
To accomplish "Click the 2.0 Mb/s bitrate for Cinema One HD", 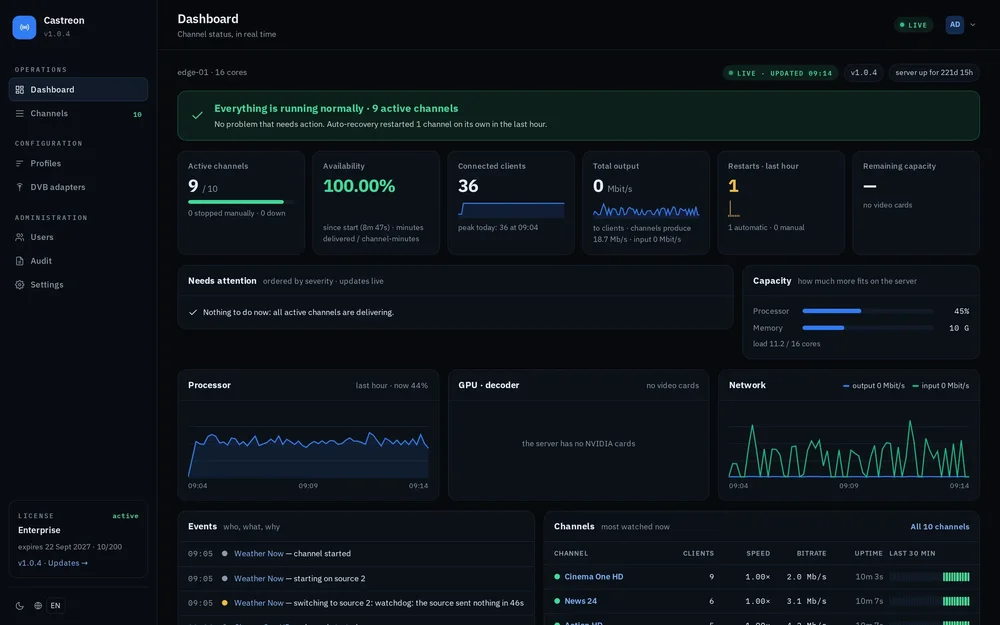I will pos(806,577).
